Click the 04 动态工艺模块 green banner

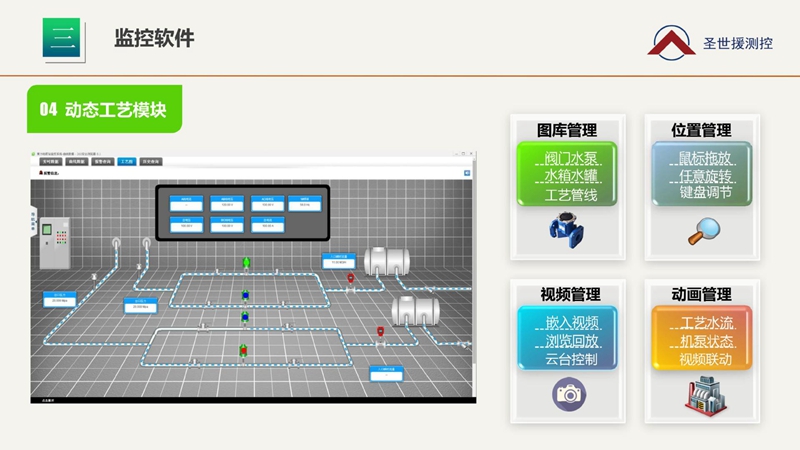point(105,109)
